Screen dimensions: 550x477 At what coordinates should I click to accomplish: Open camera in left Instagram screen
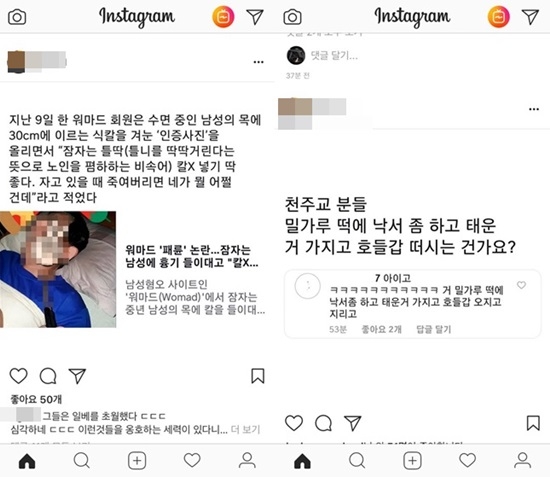[x=17, y=17]
